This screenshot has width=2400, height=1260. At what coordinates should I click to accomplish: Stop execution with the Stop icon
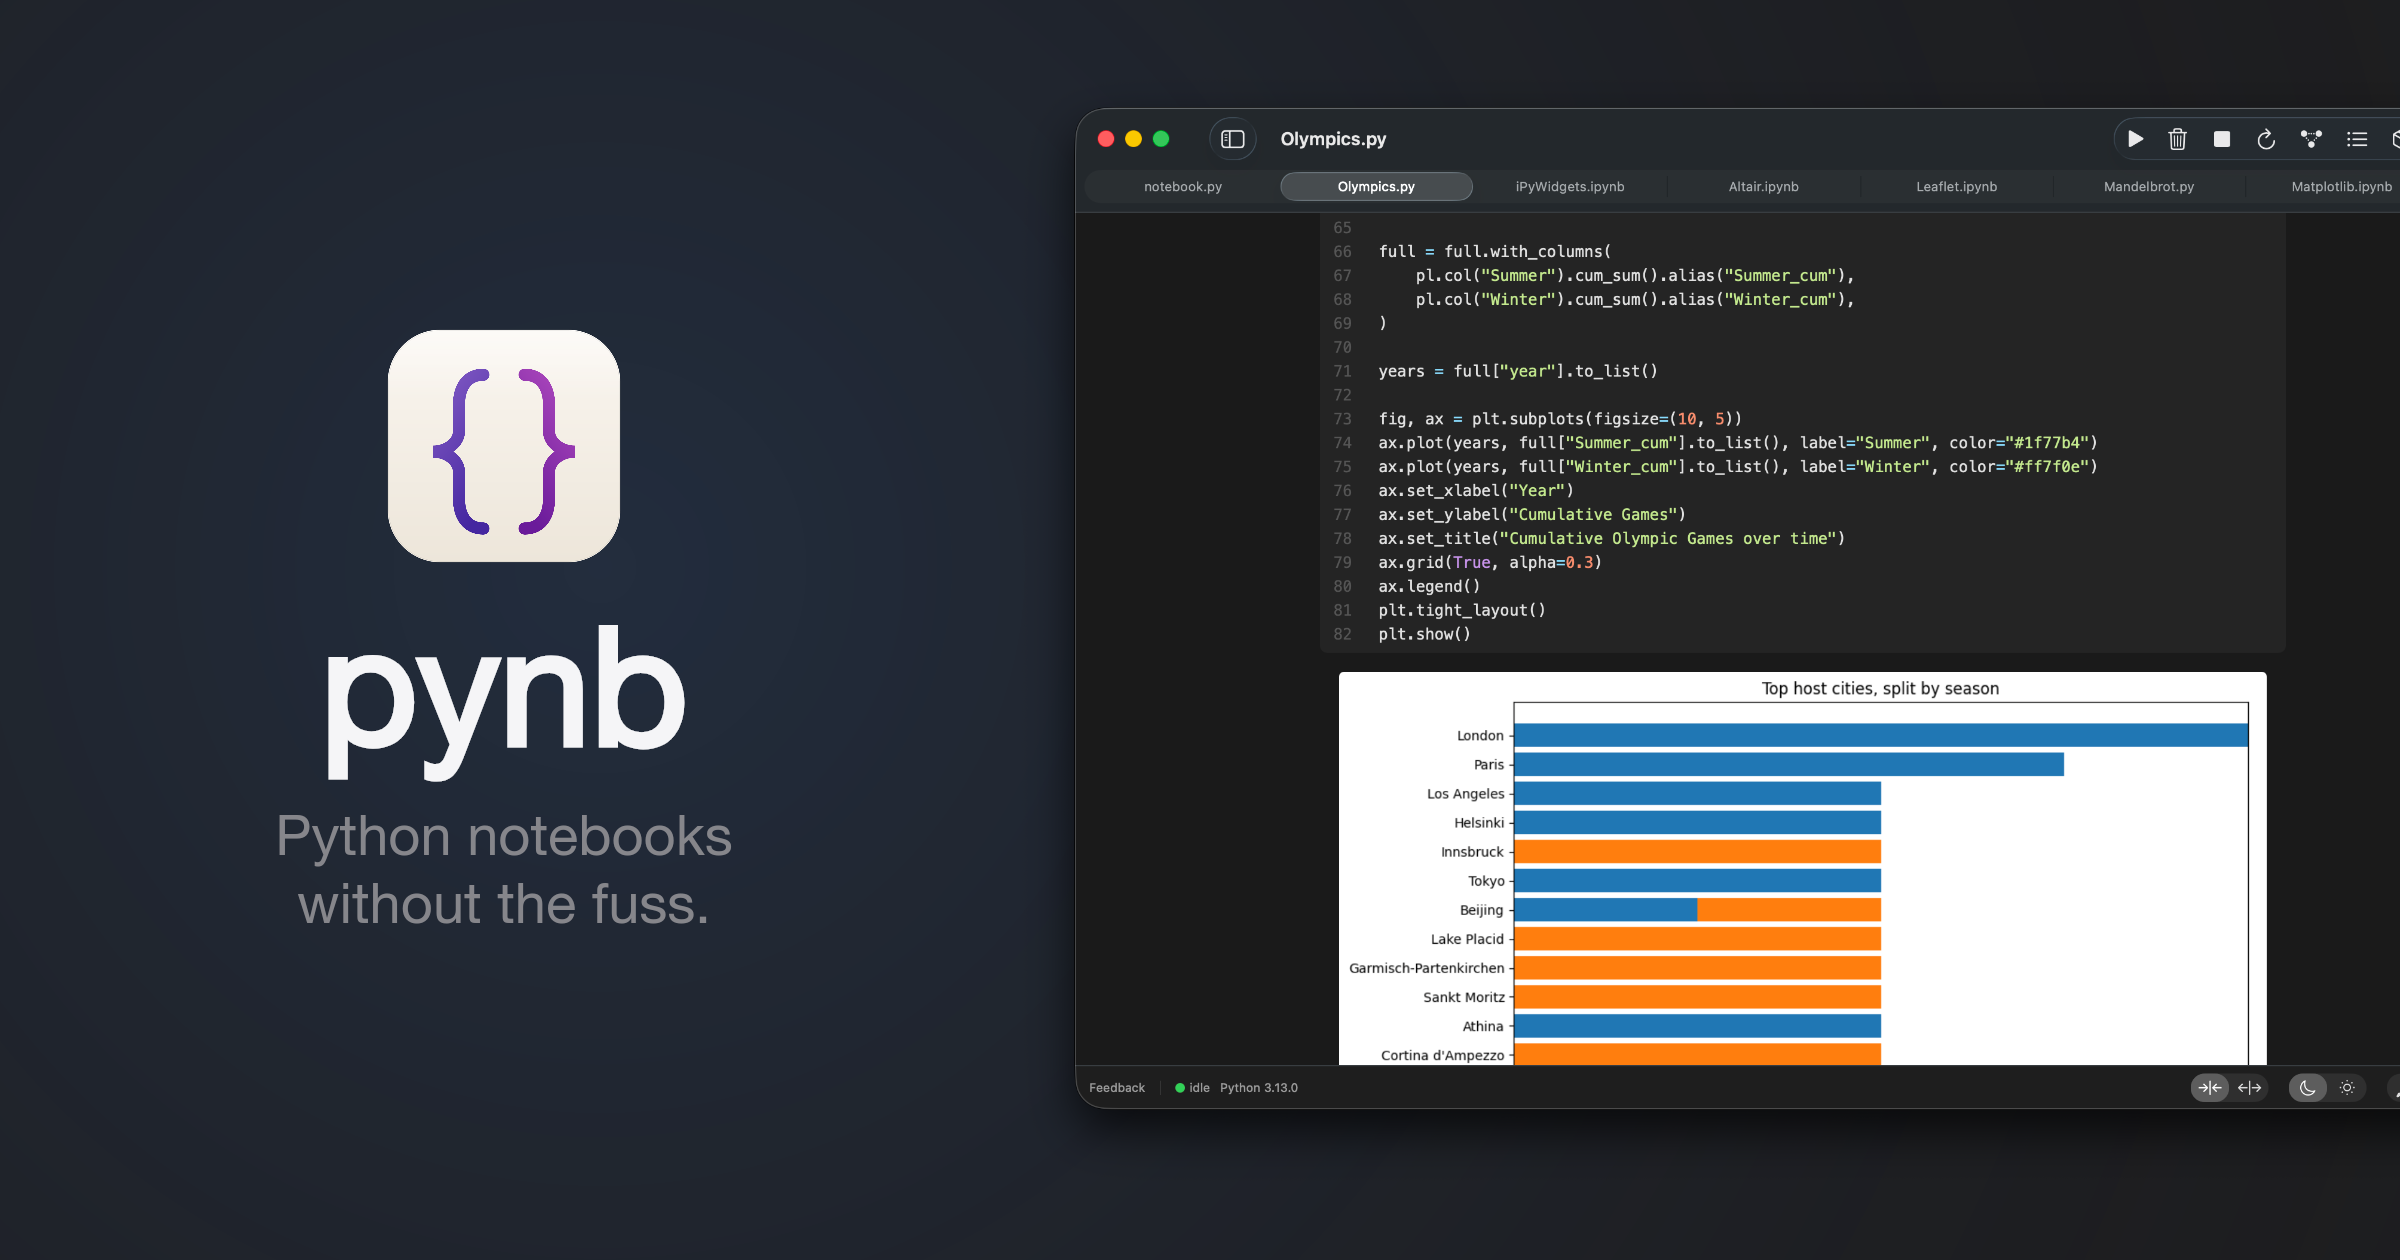tap(2222, 139)
